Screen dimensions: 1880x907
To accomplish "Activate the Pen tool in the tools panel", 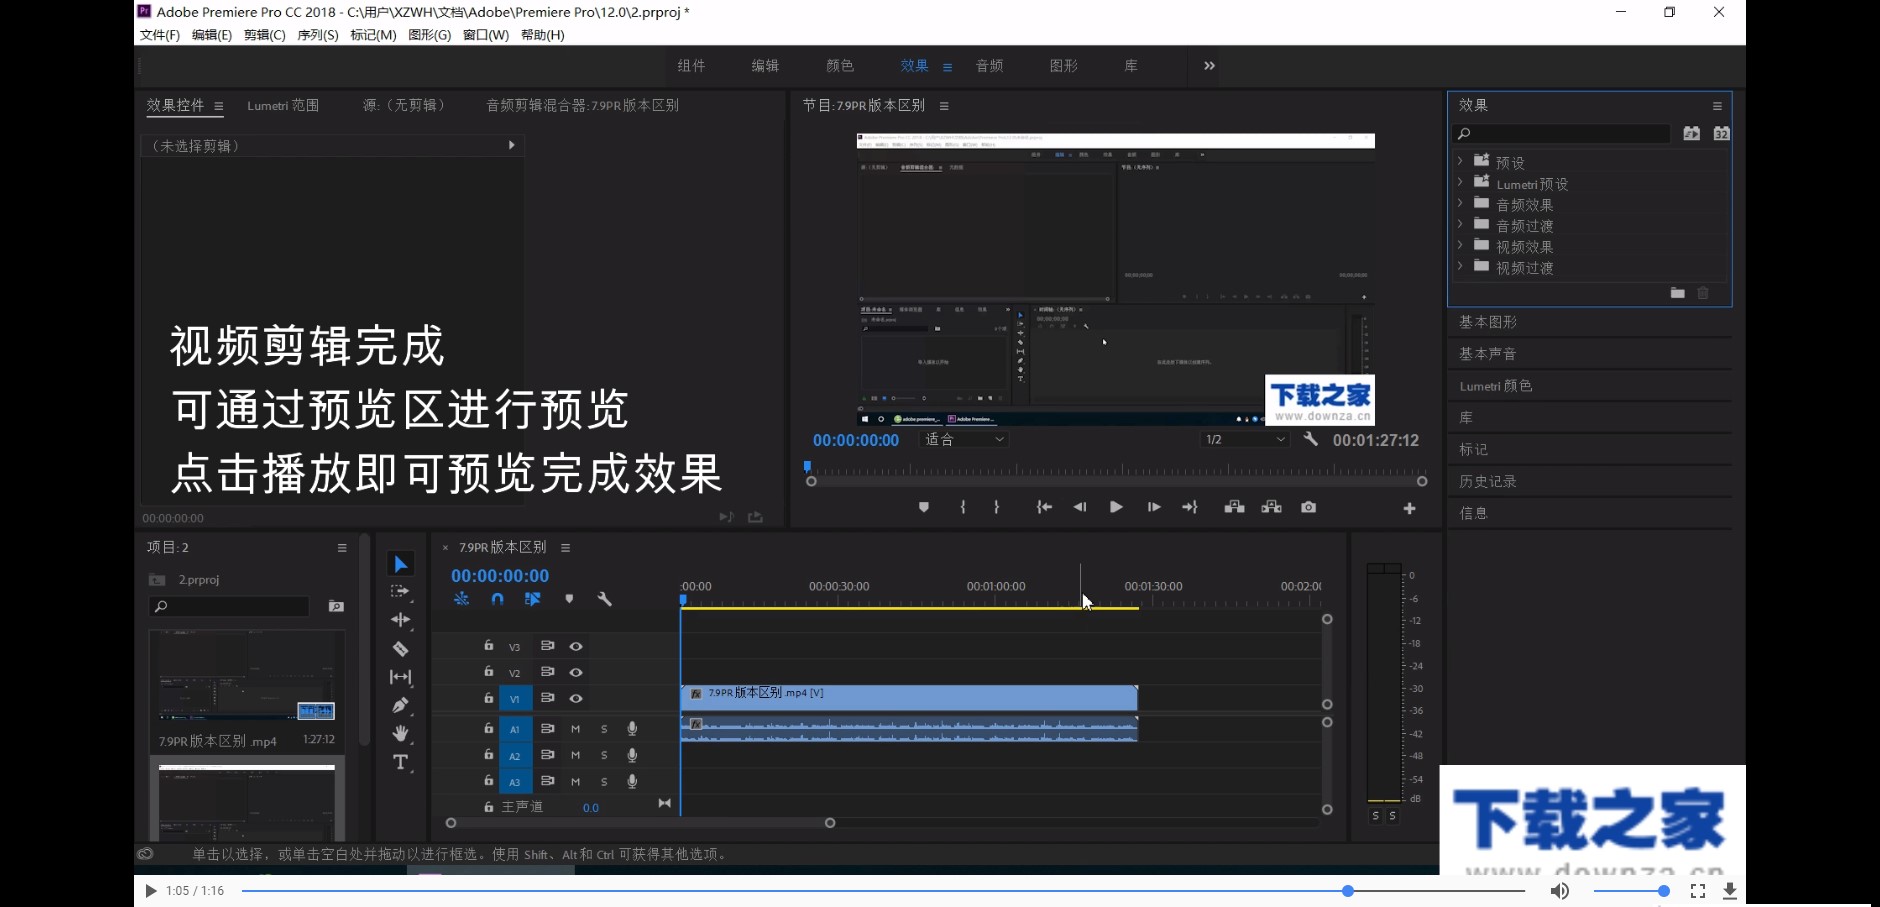I will [x=401, y=705].
